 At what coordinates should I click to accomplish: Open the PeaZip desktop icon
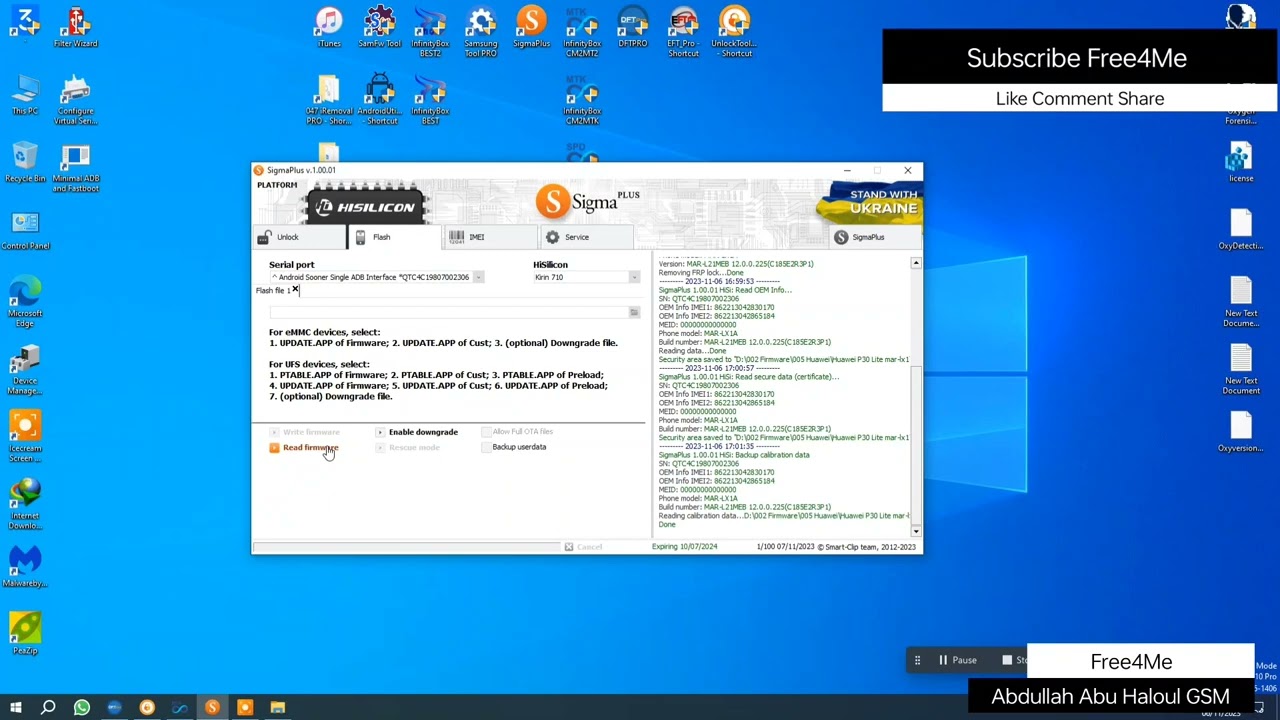pos(25,635)
